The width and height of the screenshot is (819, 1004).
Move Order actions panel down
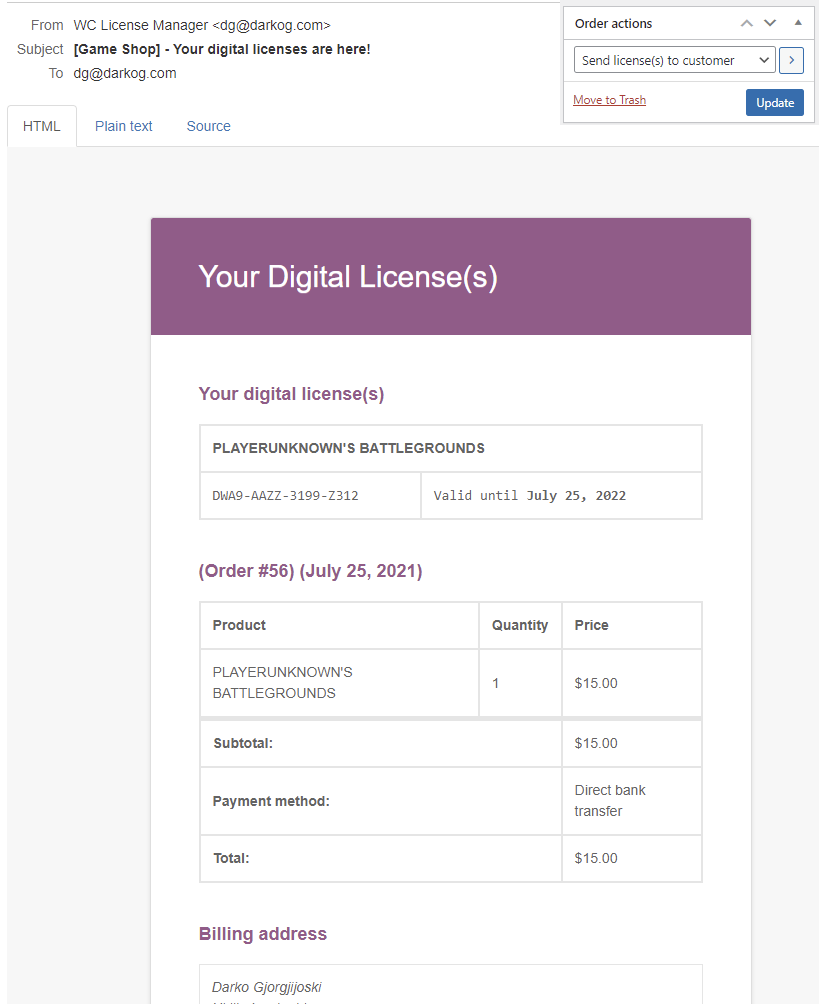click(770, 23)
